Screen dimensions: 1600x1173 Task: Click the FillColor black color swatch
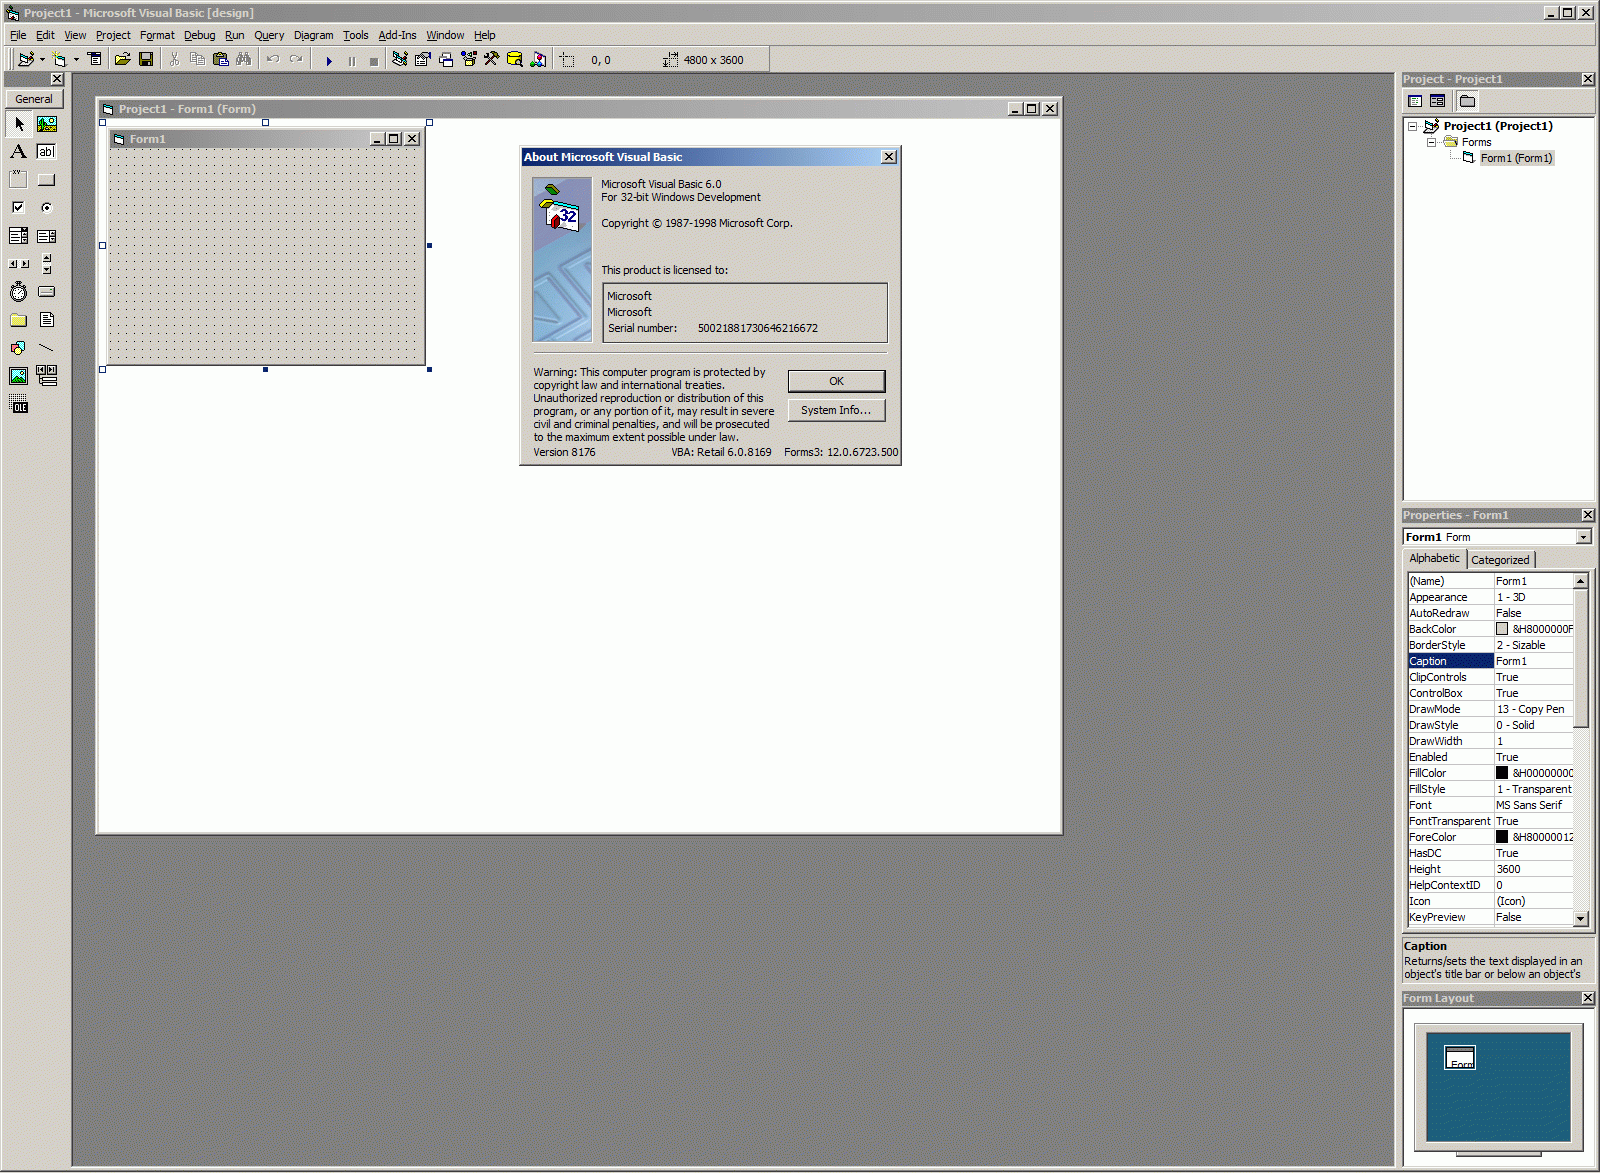tap(1502, 773)
